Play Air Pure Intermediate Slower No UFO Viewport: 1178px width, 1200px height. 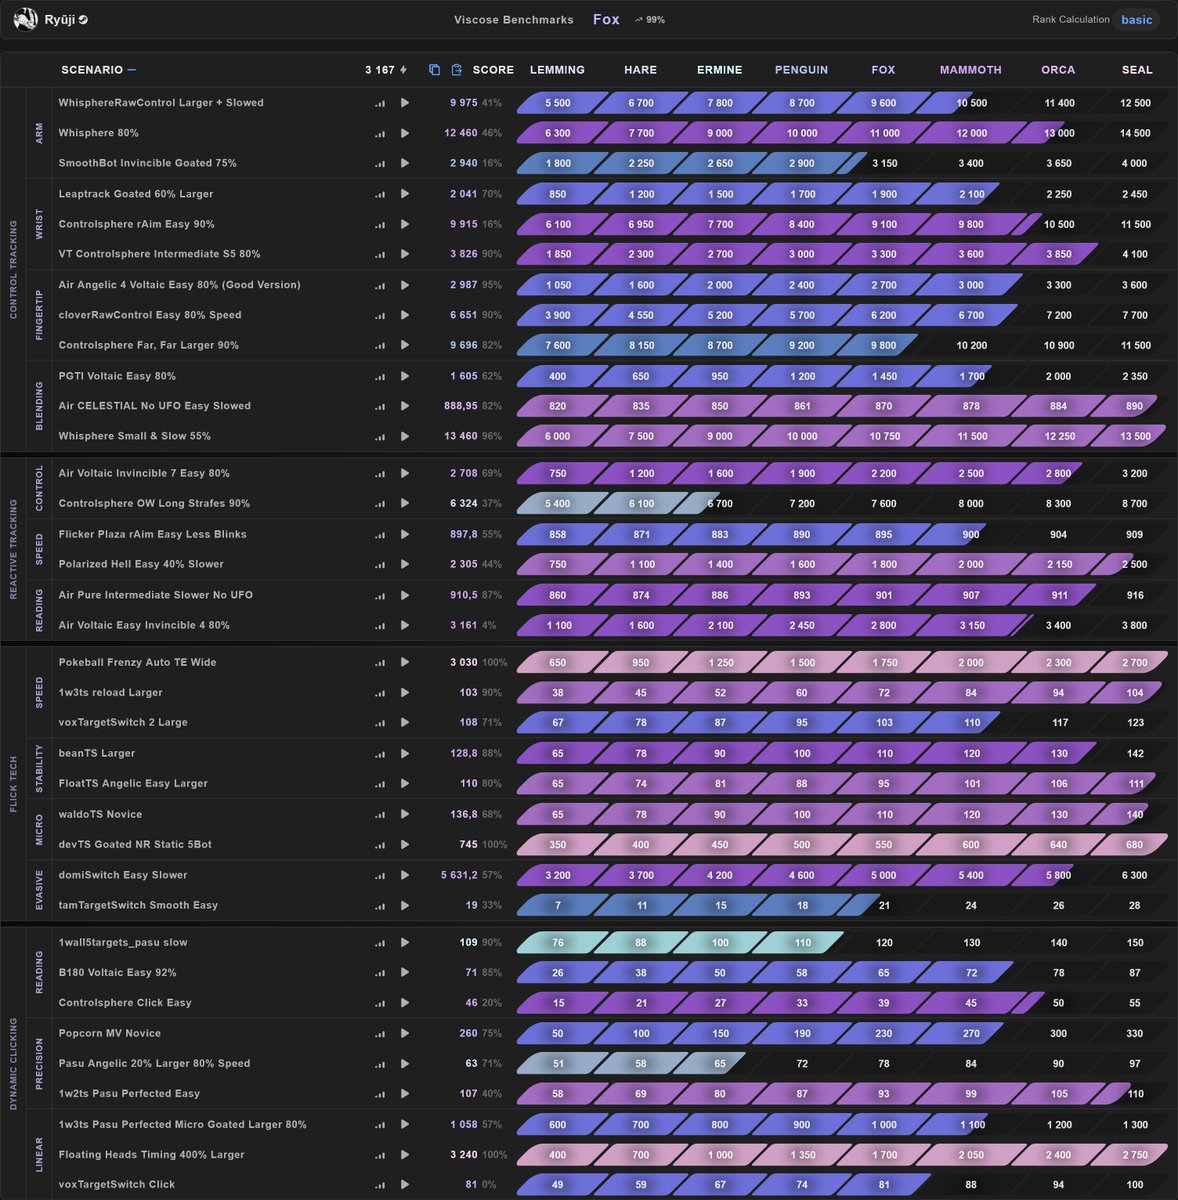405,595
